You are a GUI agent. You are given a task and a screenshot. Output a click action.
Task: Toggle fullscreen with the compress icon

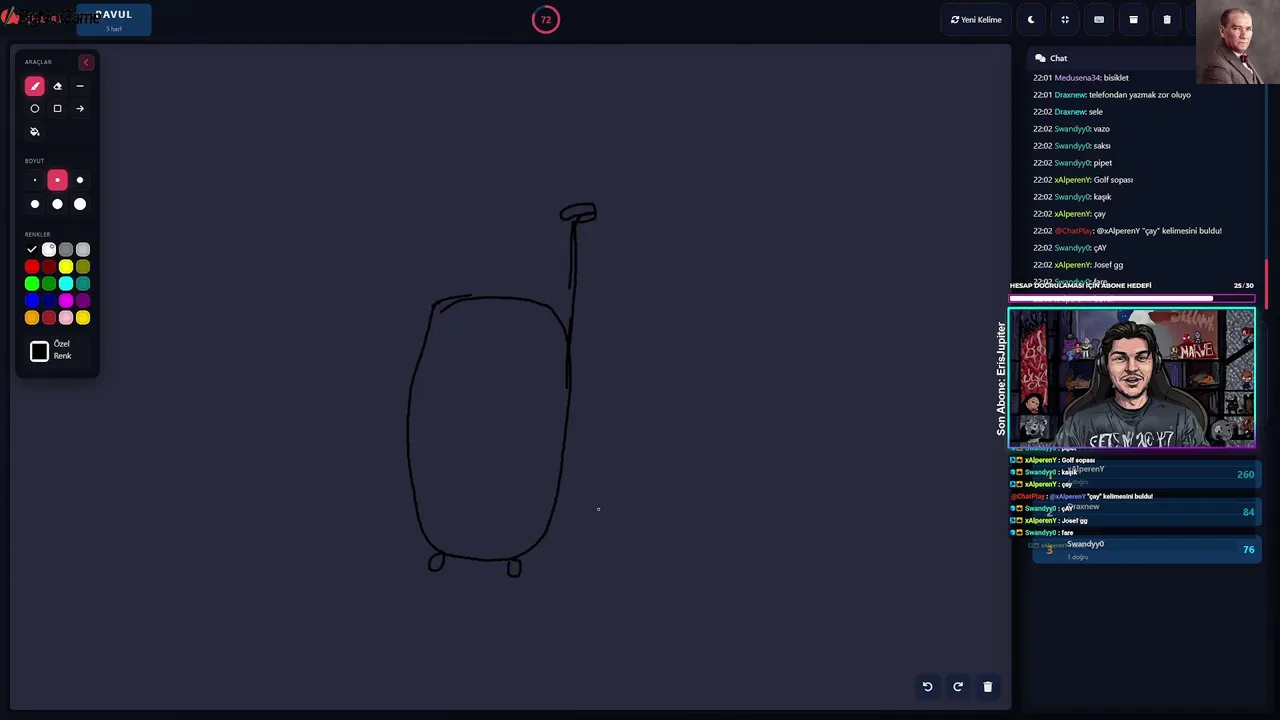(x=1065, y=19)
